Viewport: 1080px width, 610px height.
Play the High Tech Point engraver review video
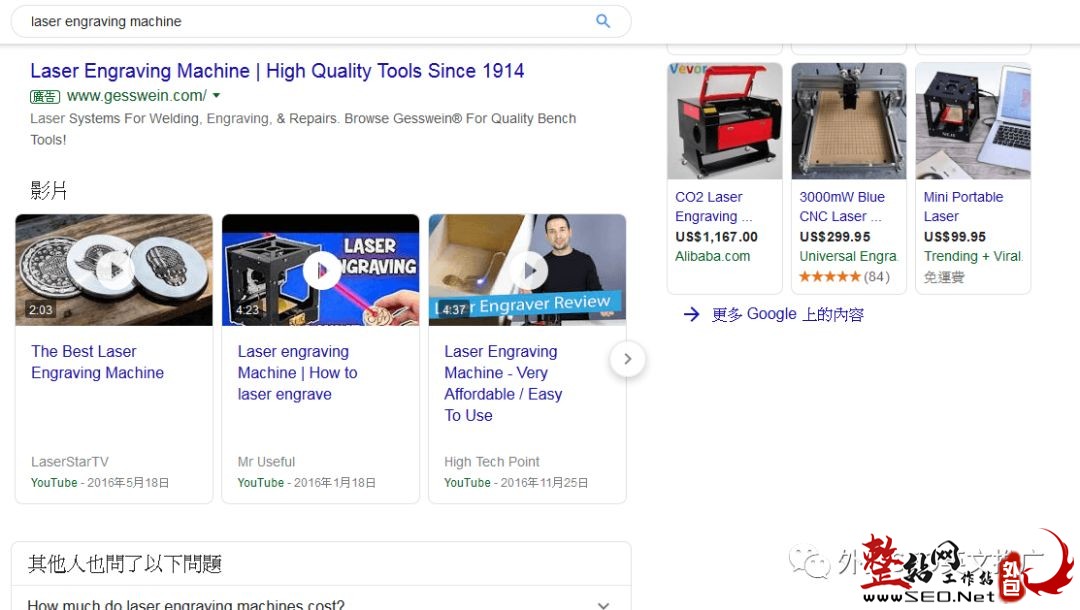(x=527, y=270)
